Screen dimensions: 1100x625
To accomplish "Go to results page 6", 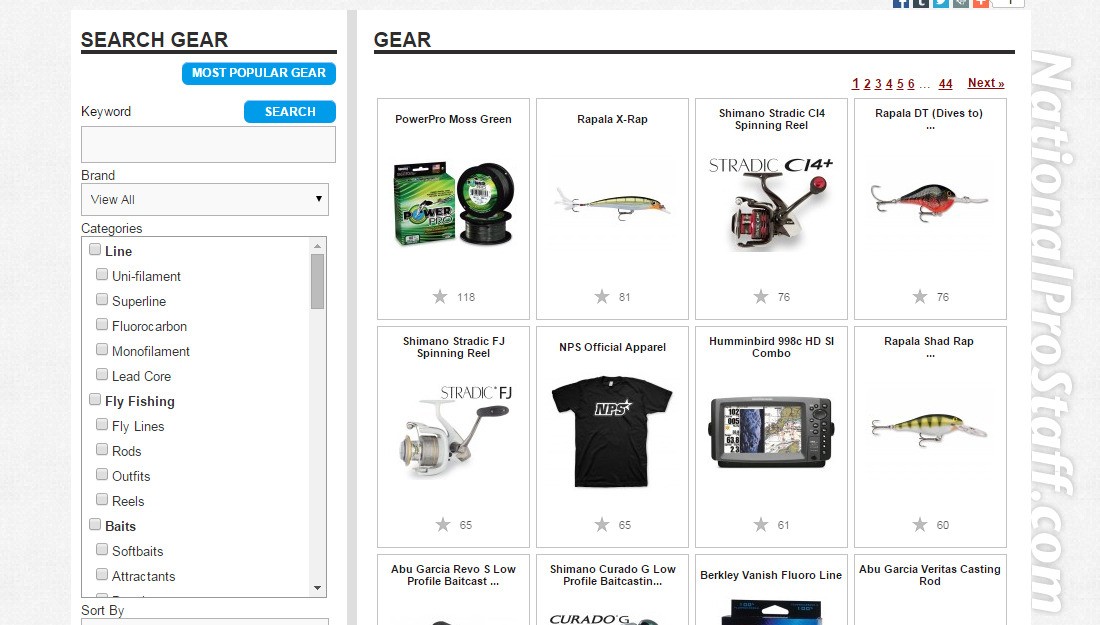I will (x=911, y=84).
